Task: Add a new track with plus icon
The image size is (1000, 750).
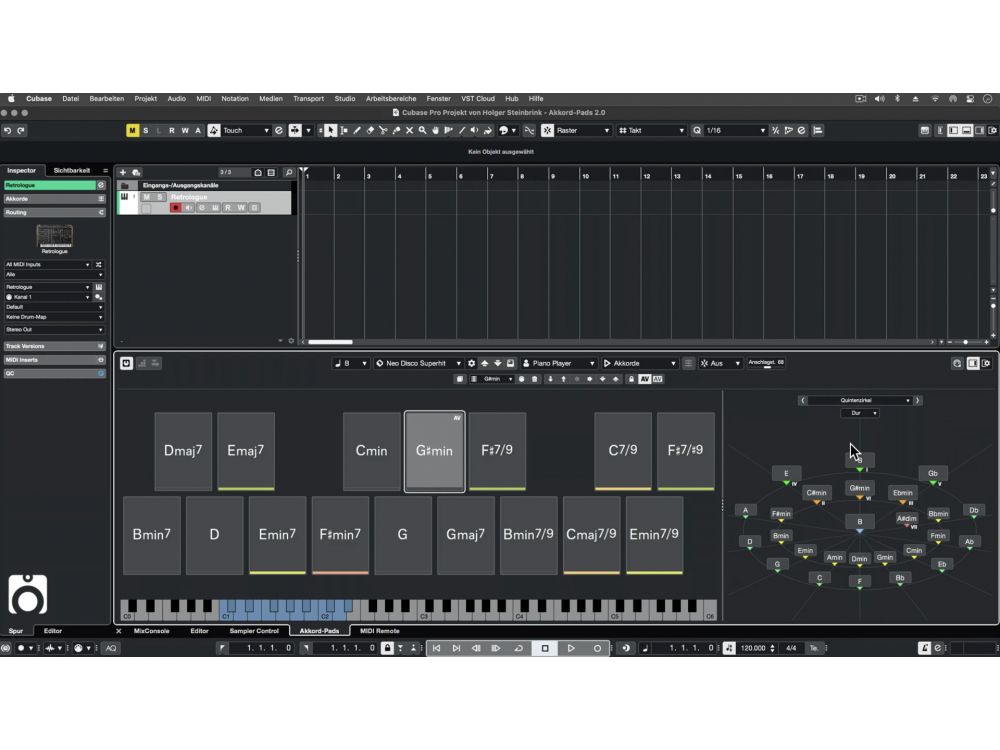Action: 123,173
